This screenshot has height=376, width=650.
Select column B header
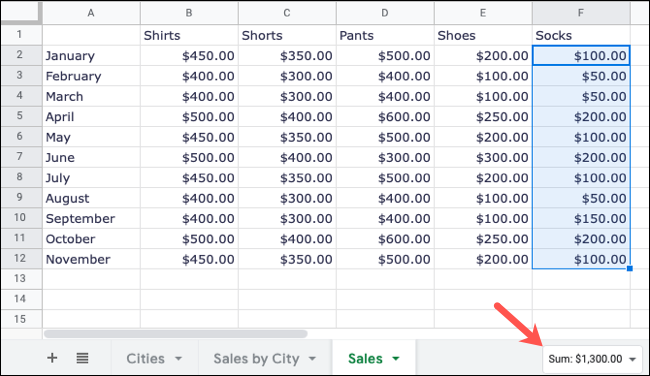[x=189, y=13]
